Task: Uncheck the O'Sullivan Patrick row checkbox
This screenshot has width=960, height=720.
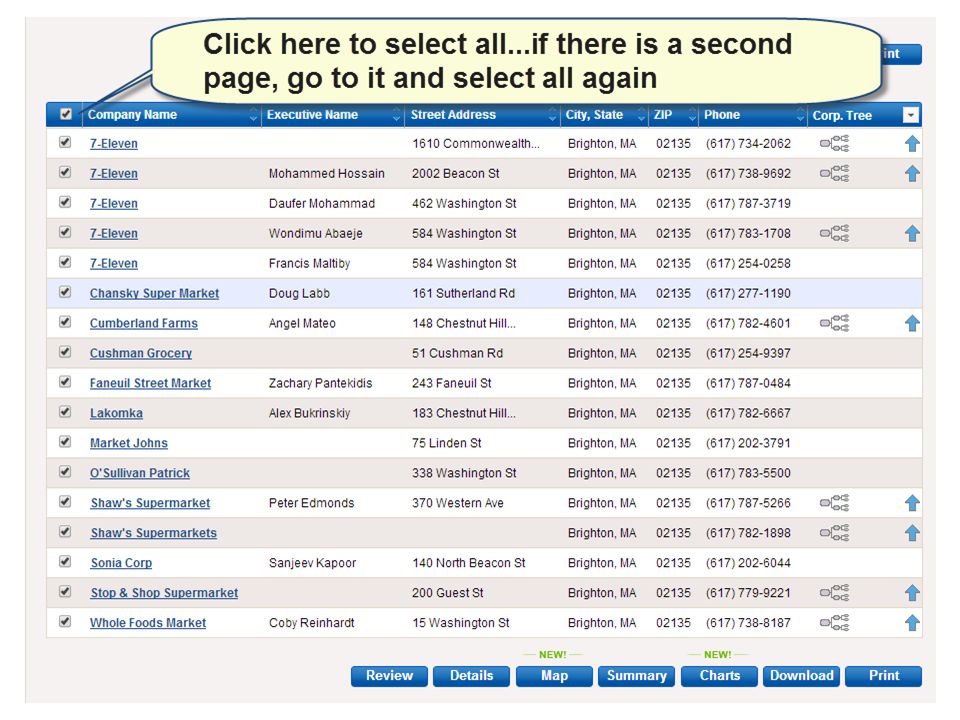Action: point(65,472)
